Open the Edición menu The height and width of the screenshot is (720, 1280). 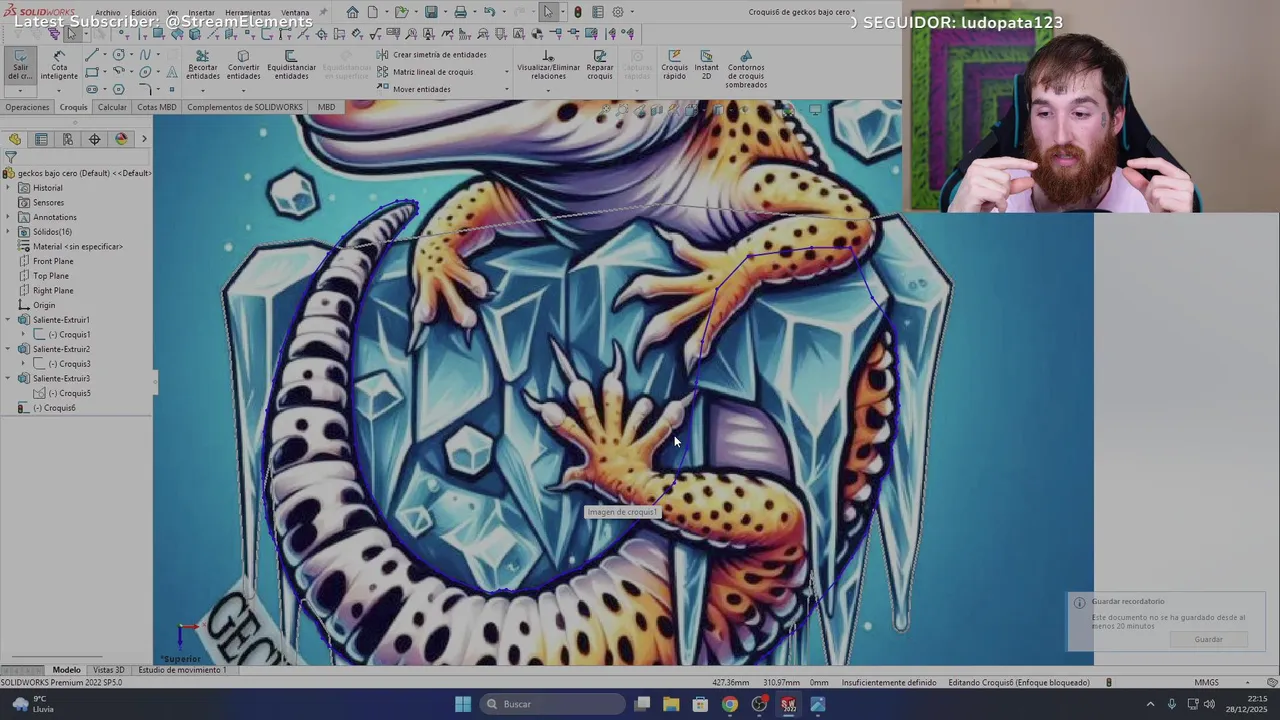click(144, 13)
